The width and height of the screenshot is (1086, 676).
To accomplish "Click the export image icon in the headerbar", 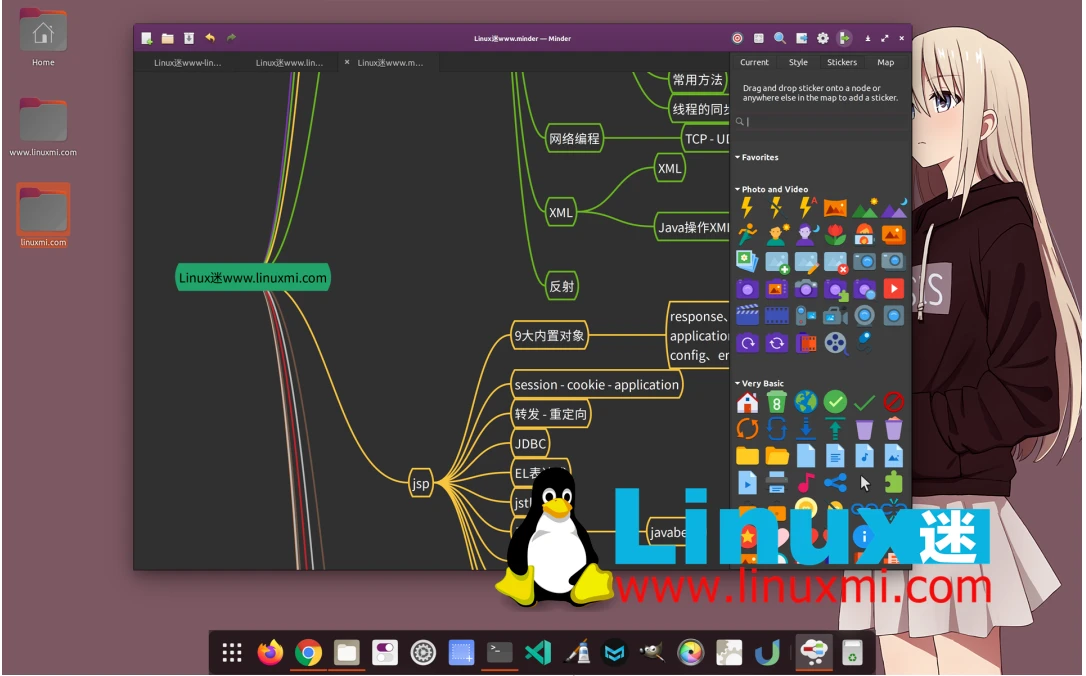I will click(801, 38).
